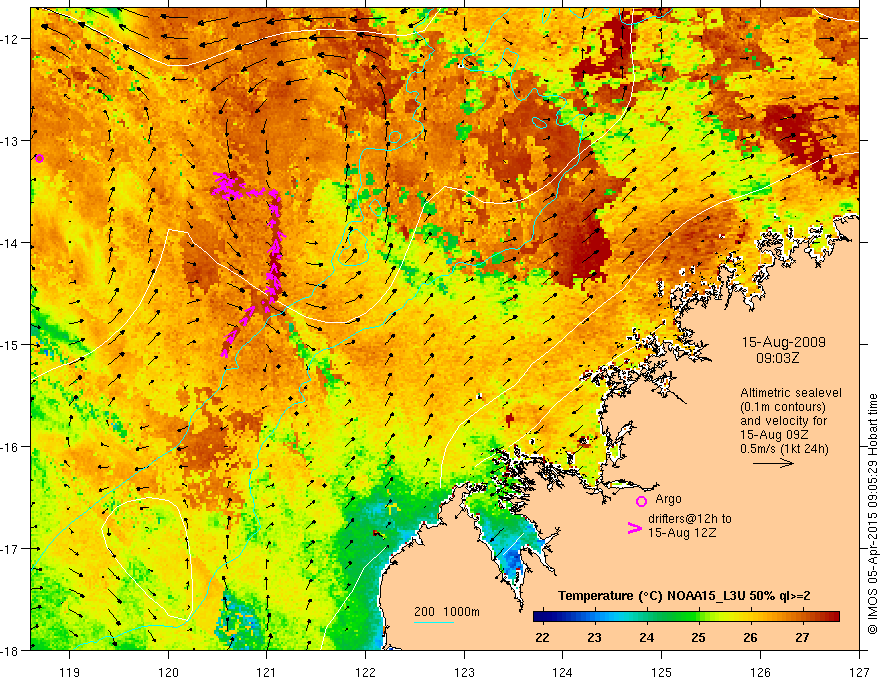Click the 'drifters@12h to' legend text

coord(690,519)
